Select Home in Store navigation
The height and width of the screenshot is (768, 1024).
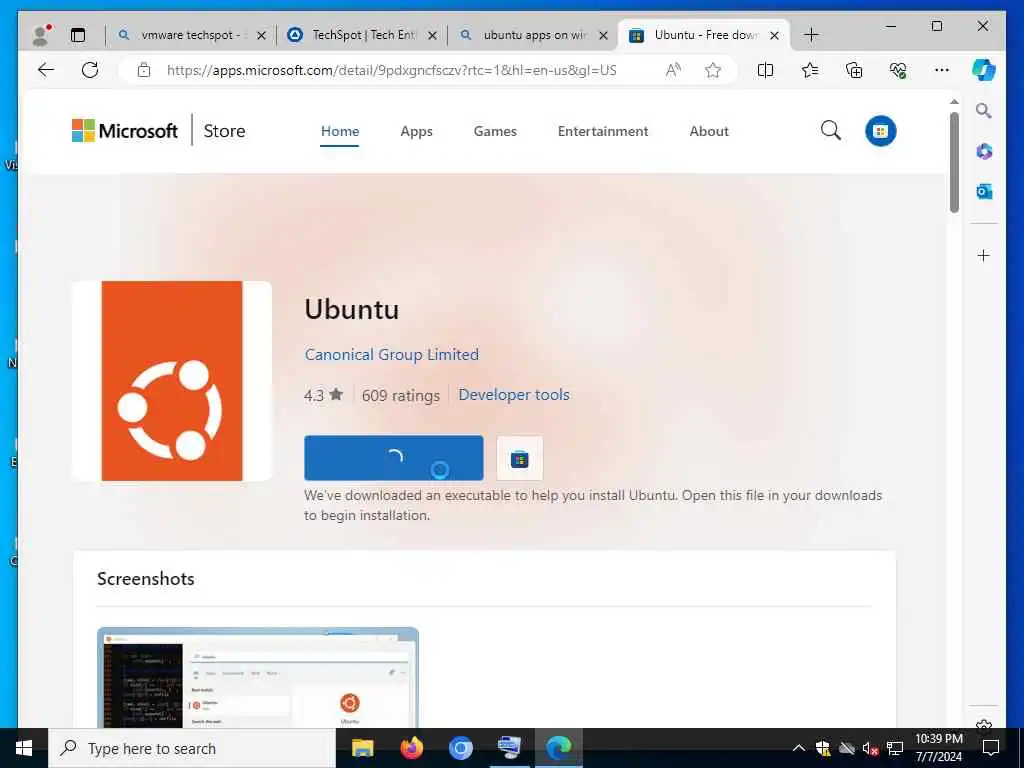pos(340,131)
